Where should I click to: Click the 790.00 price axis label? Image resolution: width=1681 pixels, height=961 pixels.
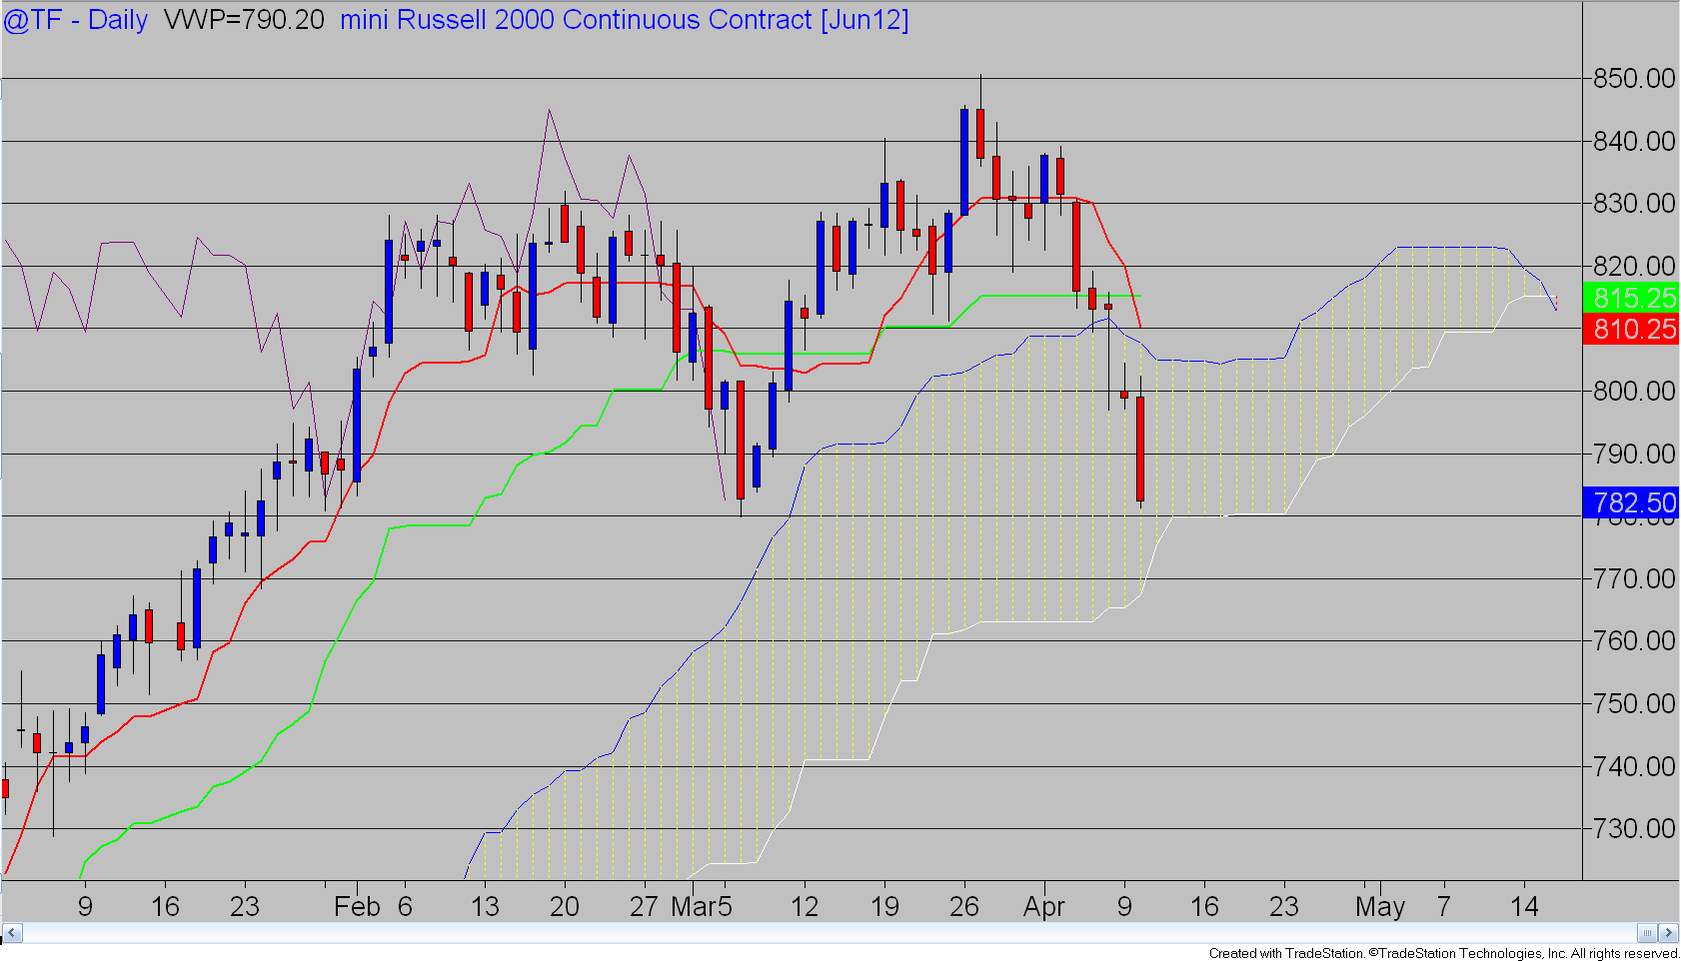[x=1634, y=454]
